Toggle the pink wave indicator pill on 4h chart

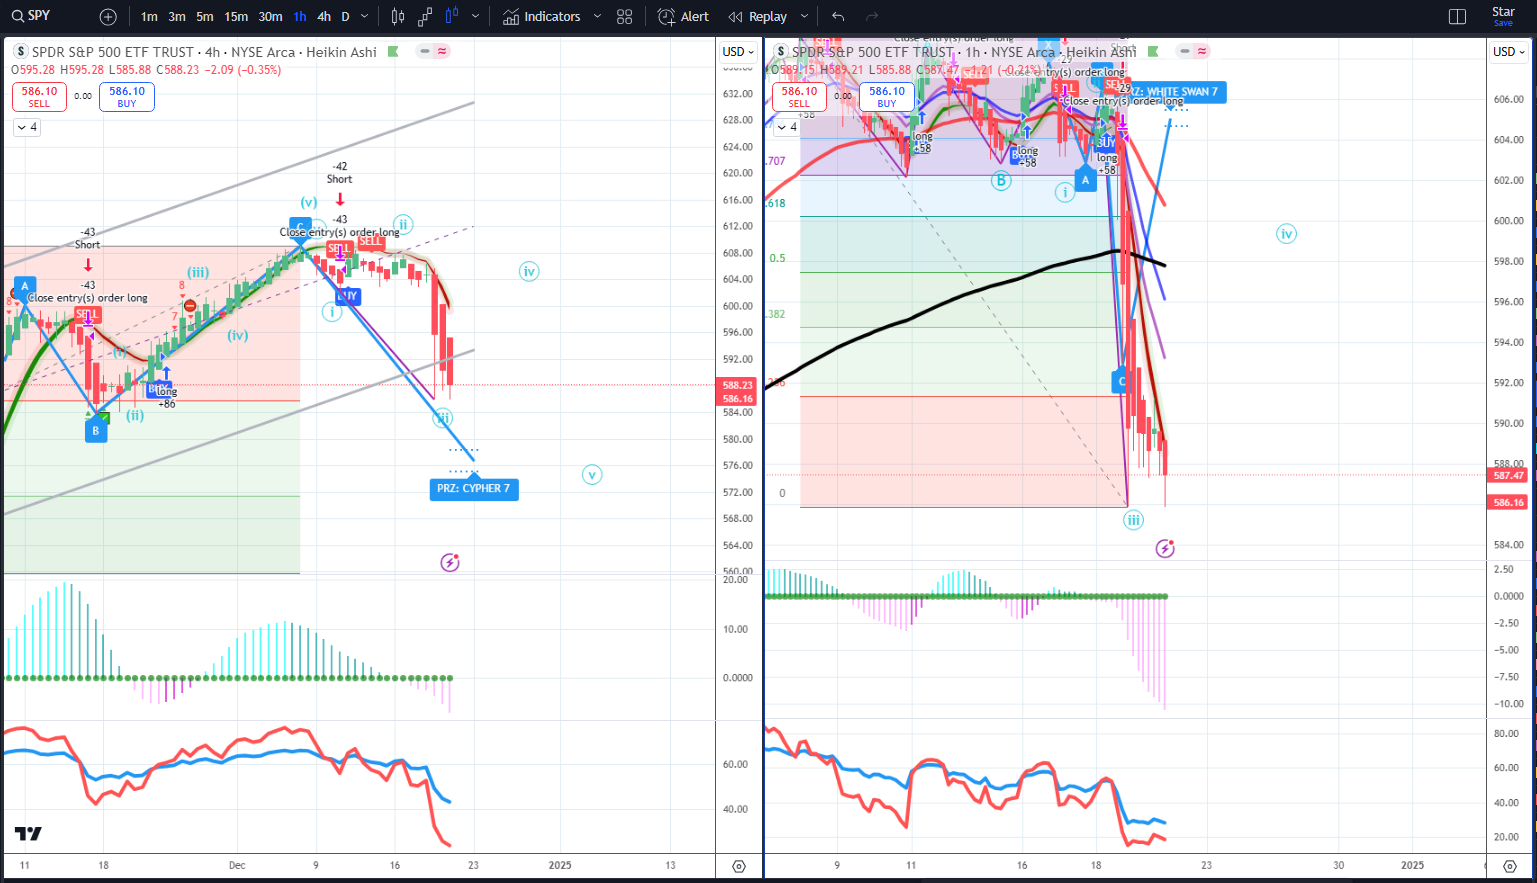click(x=442, y=51)
